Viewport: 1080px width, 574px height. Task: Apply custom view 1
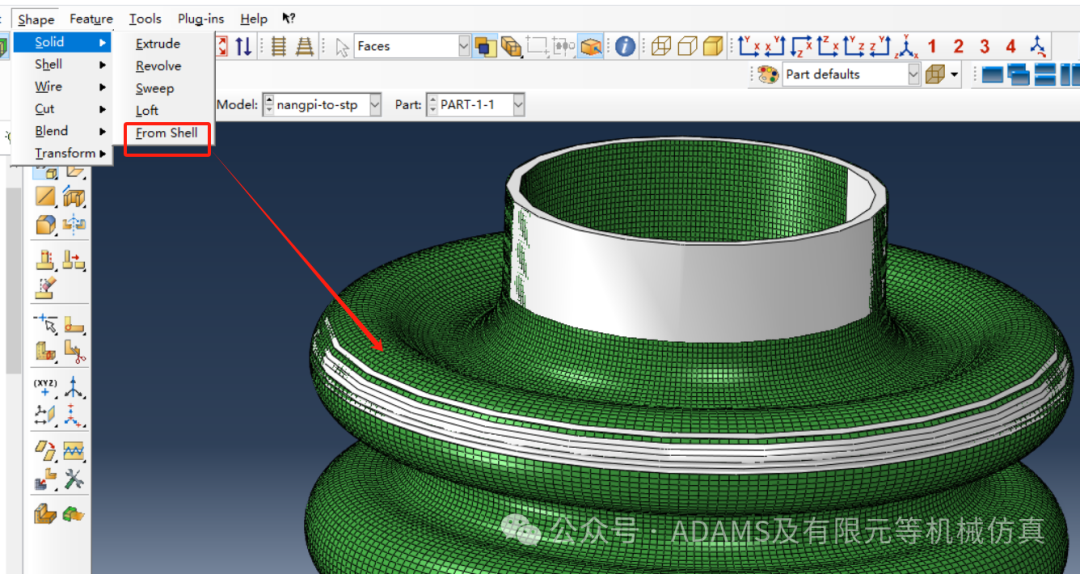click(x=932, y=46)
